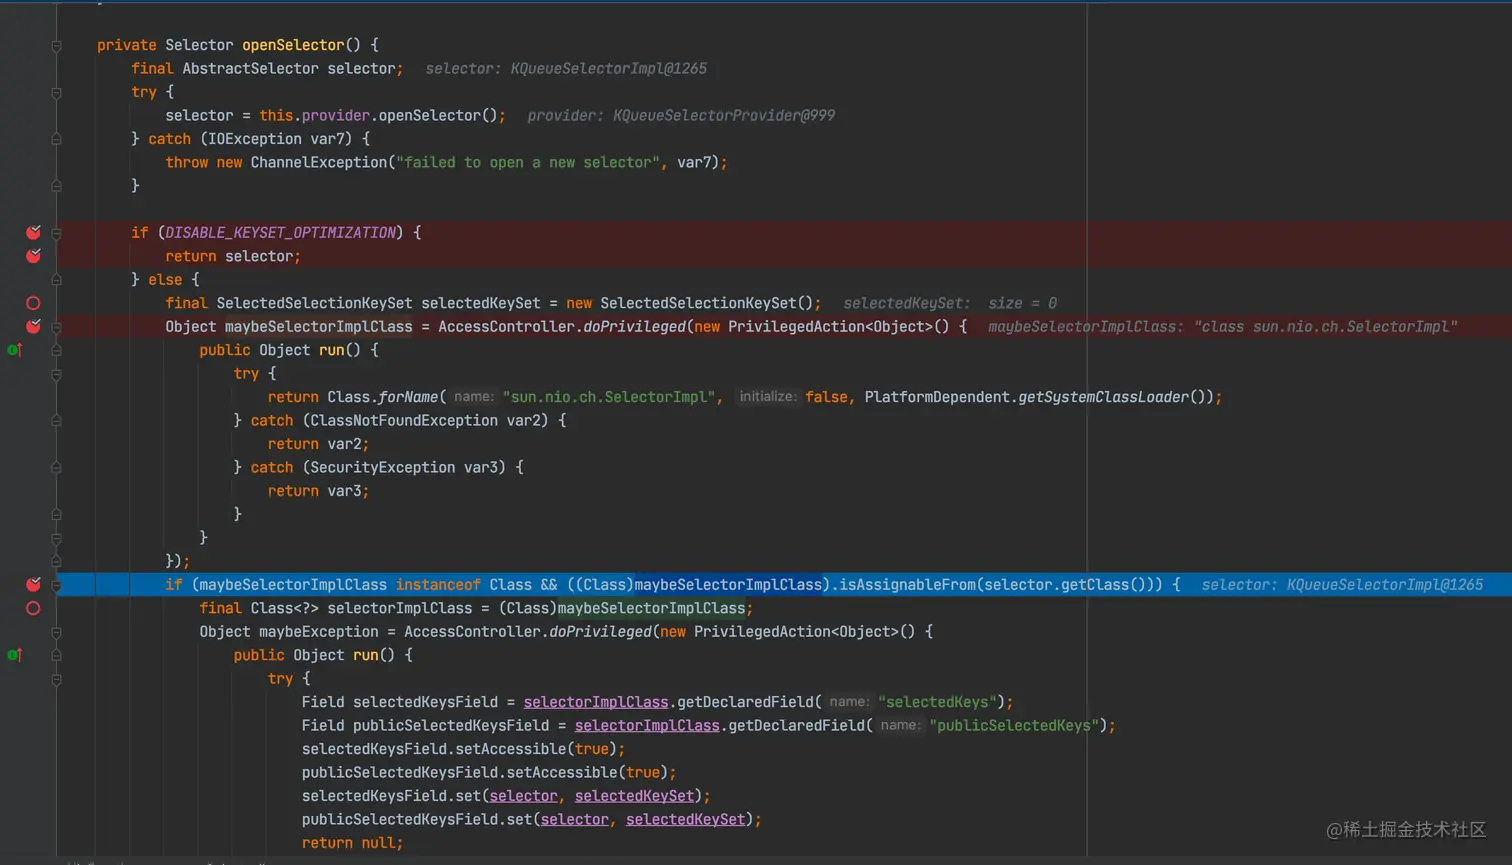This screenshot has height=865, width=1512.
Task: Click the "failed to open a new selector" string
Action: pyautogui.click(x=528, y=162)
